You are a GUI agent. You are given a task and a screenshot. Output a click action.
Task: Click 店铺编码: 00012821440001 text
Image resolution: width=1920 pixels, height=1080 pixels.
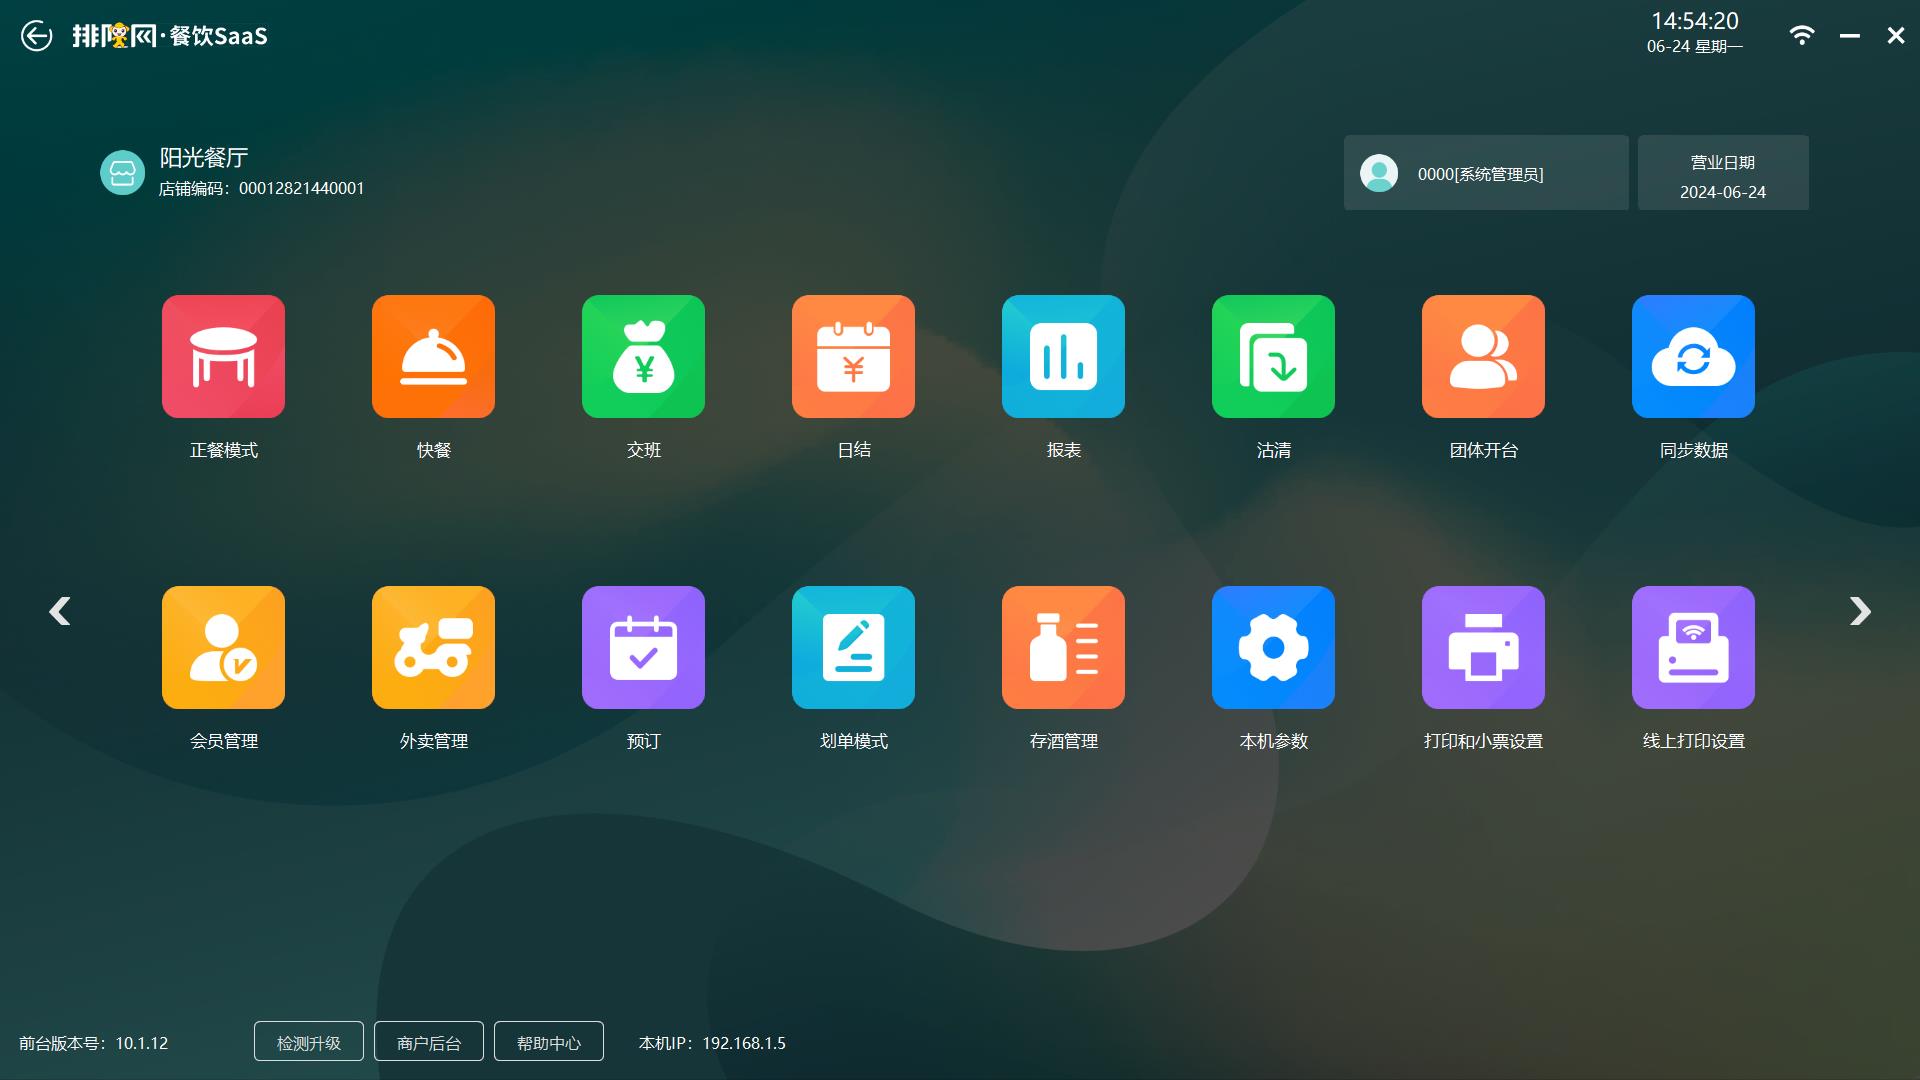[261, 188]
